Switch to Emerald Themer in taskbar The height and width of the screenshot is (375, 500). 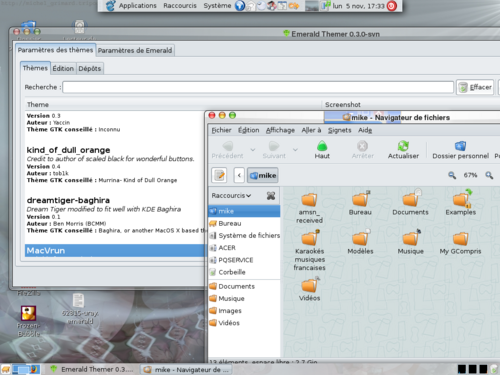91,369
